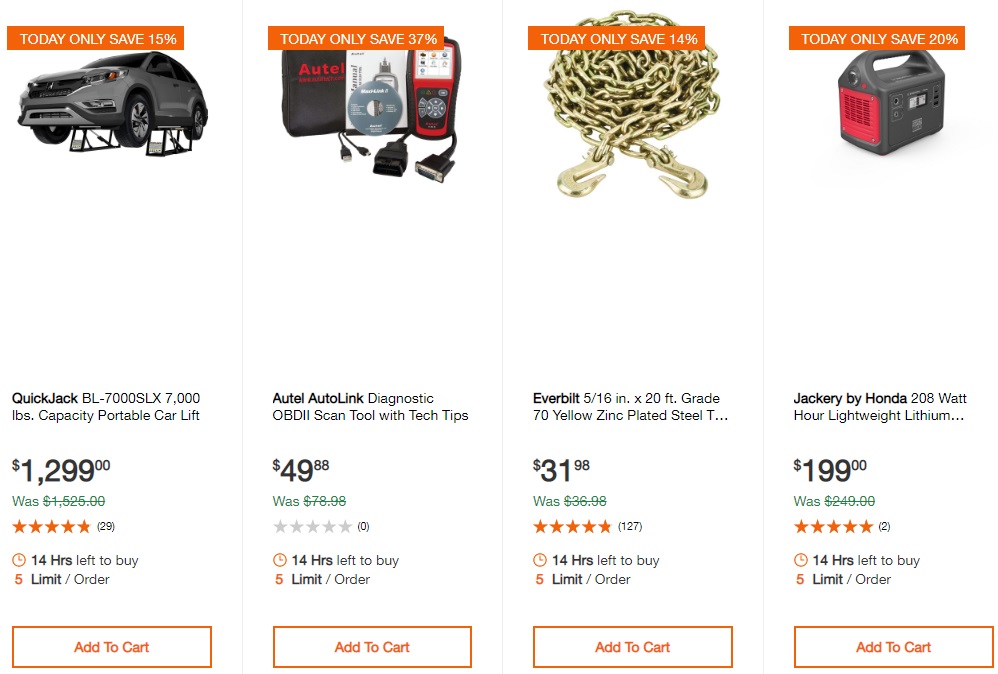
Task: Click the clock icon under Everbilt chain
Action: pyautogui.click(x=540, y=560)
